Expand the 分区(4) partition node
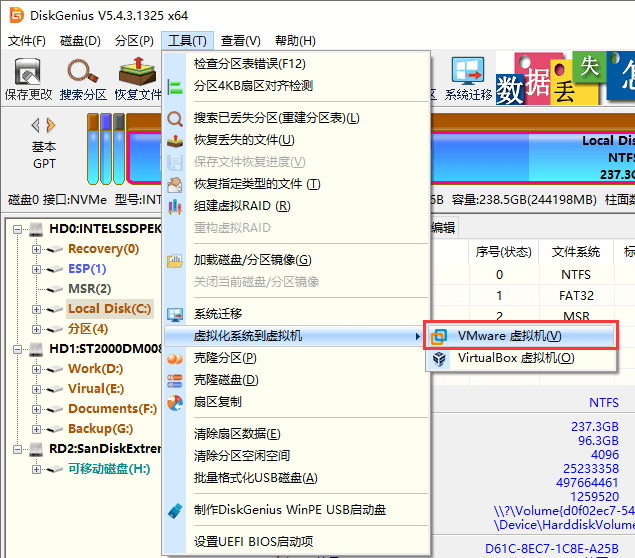The width and height of the screenshot is (635, 558). click(x=36, y=329)
